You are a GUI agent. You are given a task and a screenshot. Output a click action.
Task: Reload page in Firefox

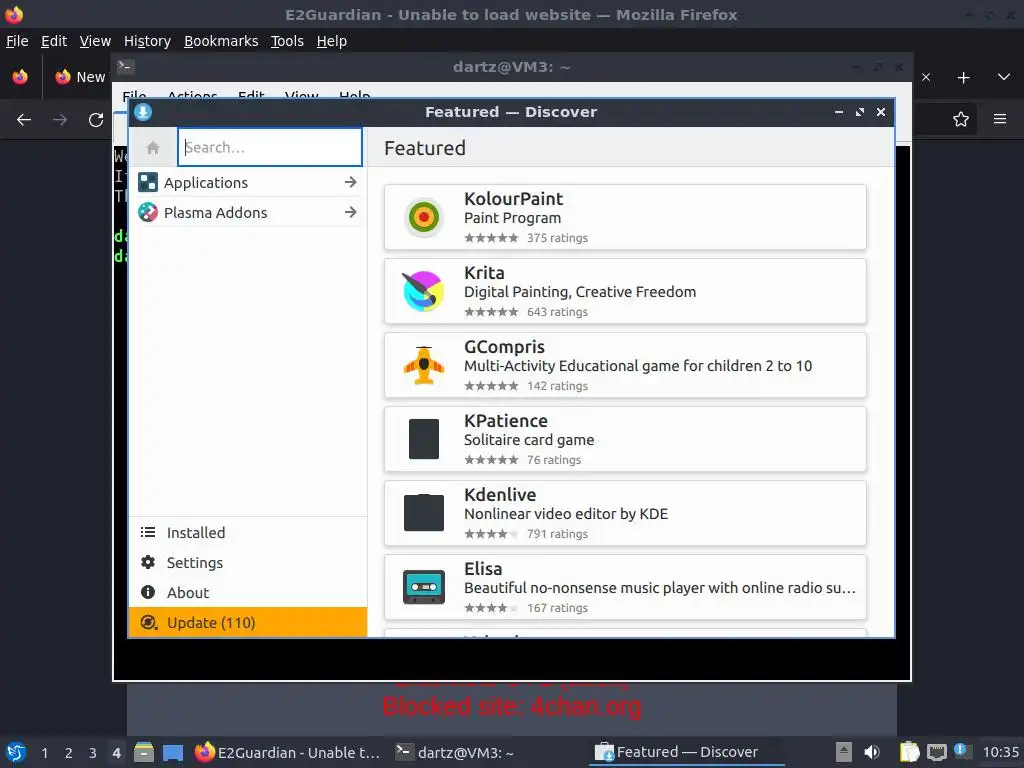96,120
